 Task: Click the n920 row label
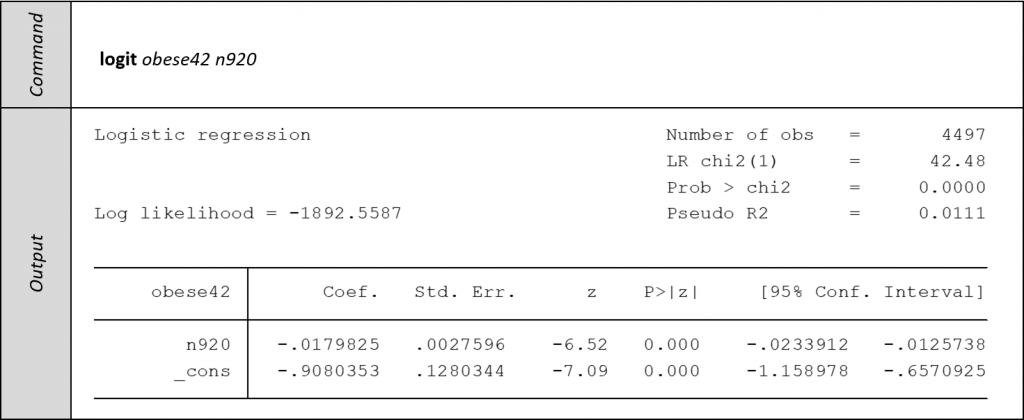(208, 344)
